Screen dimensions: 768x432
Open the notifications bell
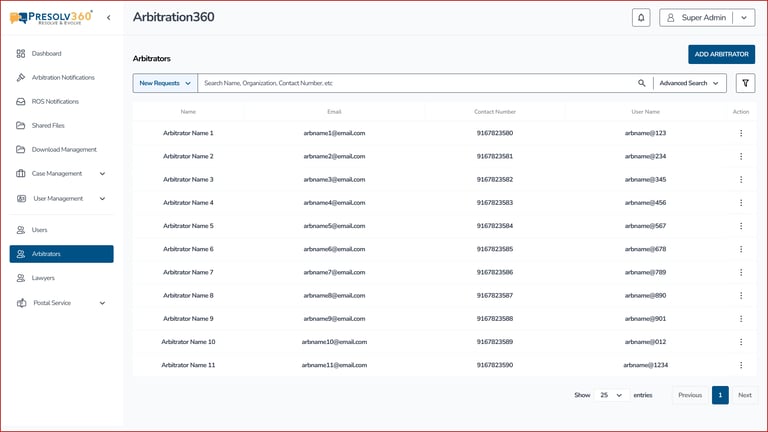click(x=641, y=18)
